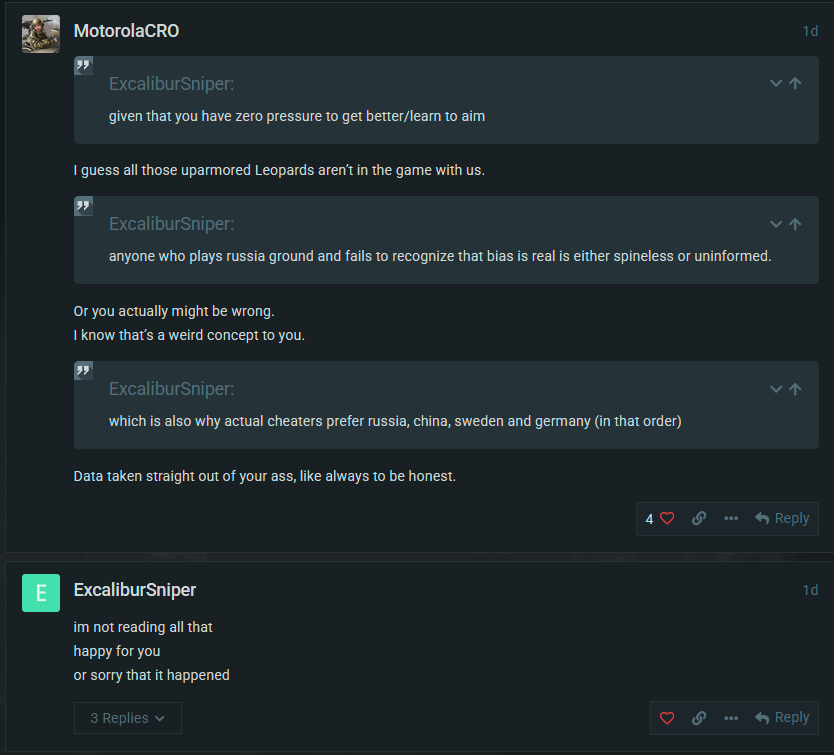The height and width of the screenshot is (755, 834).
Task: Click the 1d timestamp on MotorolaCRO's post
Action: coord(810,31)
